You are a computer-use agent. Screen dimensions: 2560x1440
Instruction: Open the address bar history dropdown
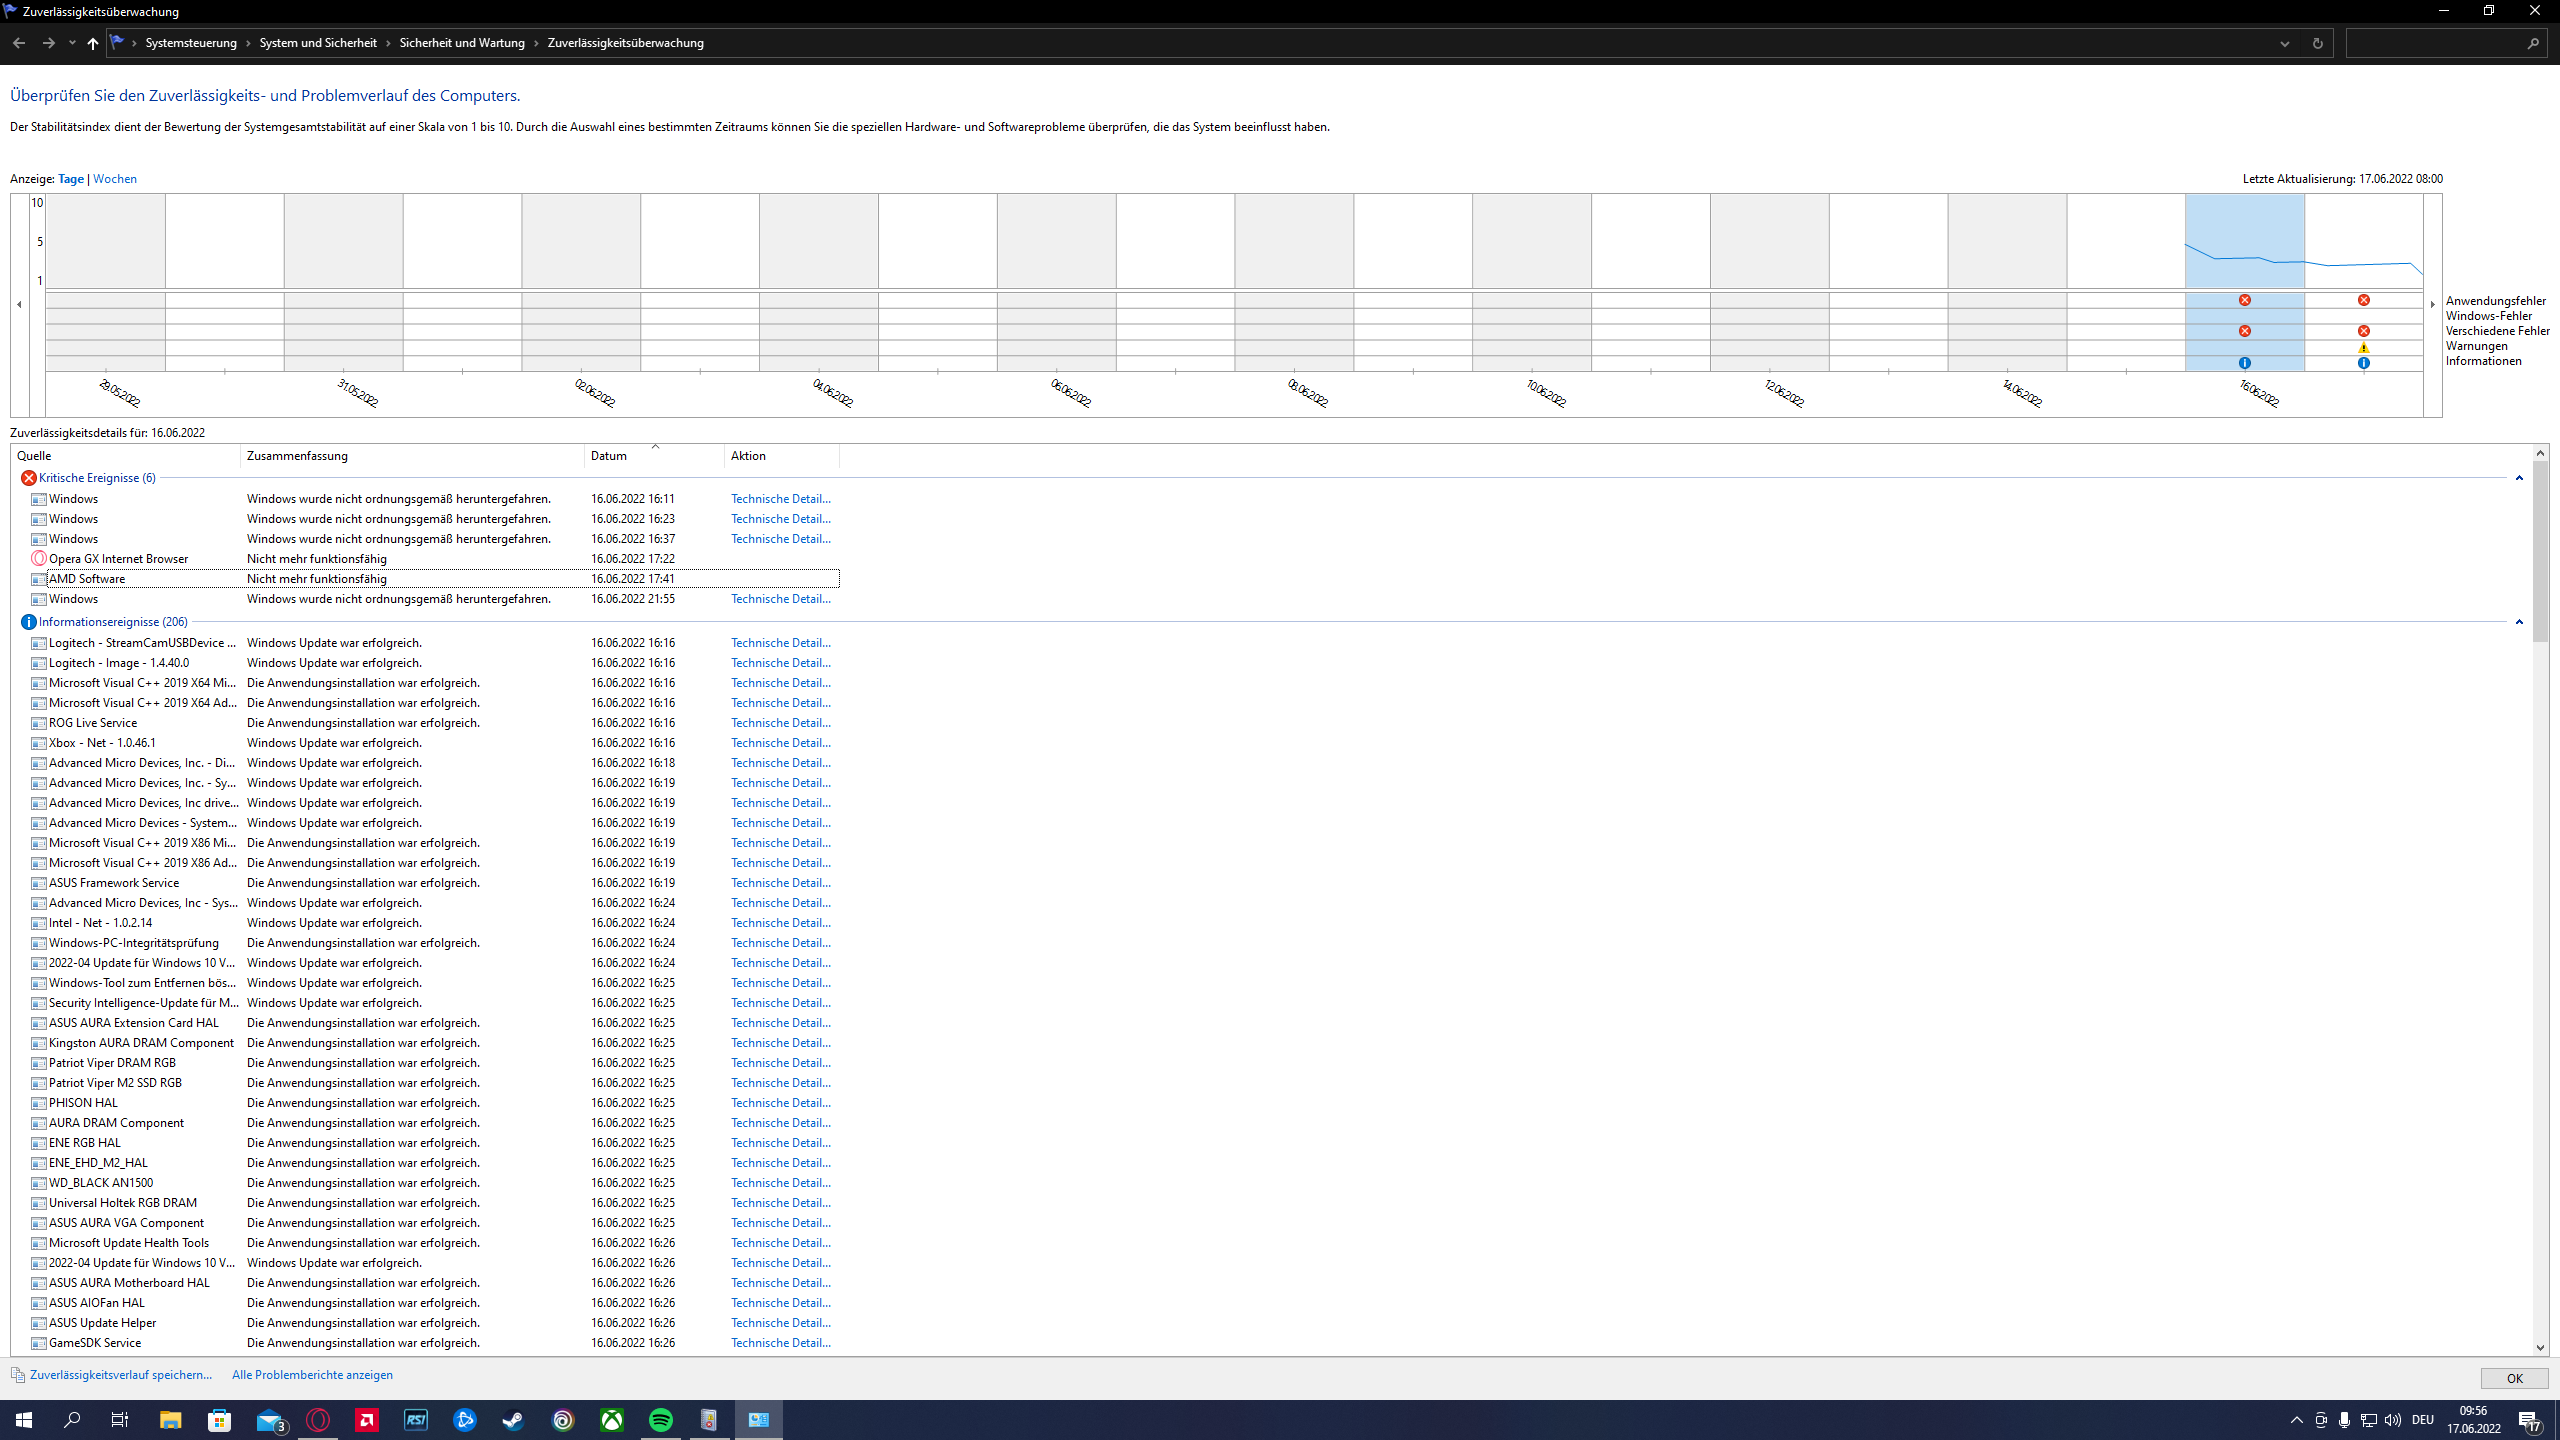2285,43
